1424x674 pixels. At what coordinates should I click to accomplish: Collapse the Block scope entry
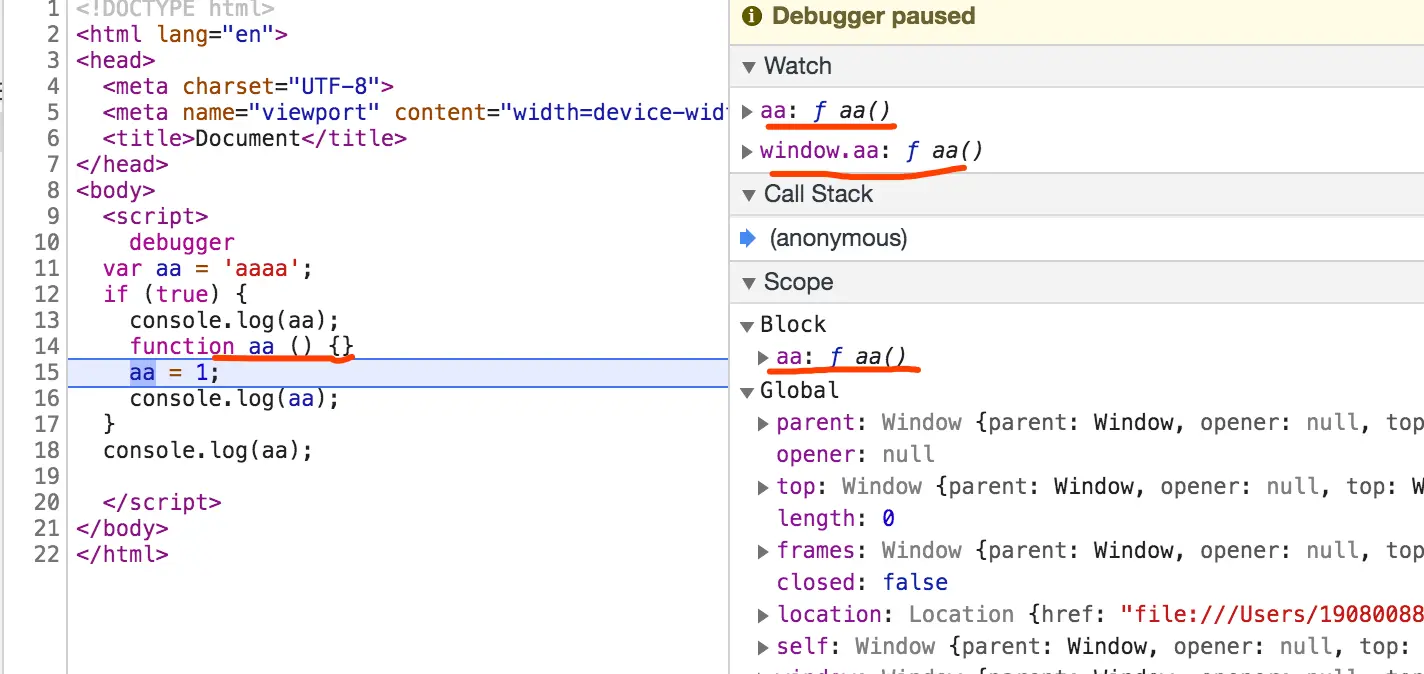tap(748, 324)
